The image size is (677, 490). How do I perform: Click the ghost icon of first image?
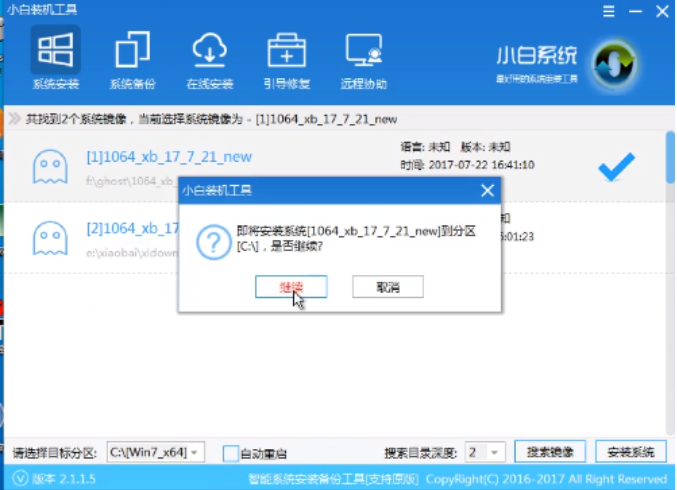click(50, 167)
